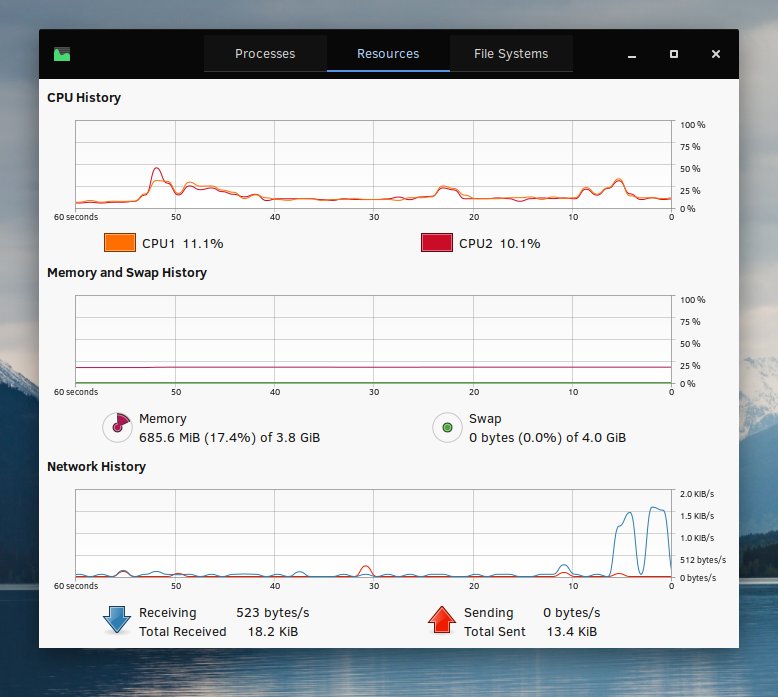The image size is (778, 697).
Task: Click the Memory 685.6 MiB usage text
Action: pyautogui.click(x=229, y=438)
